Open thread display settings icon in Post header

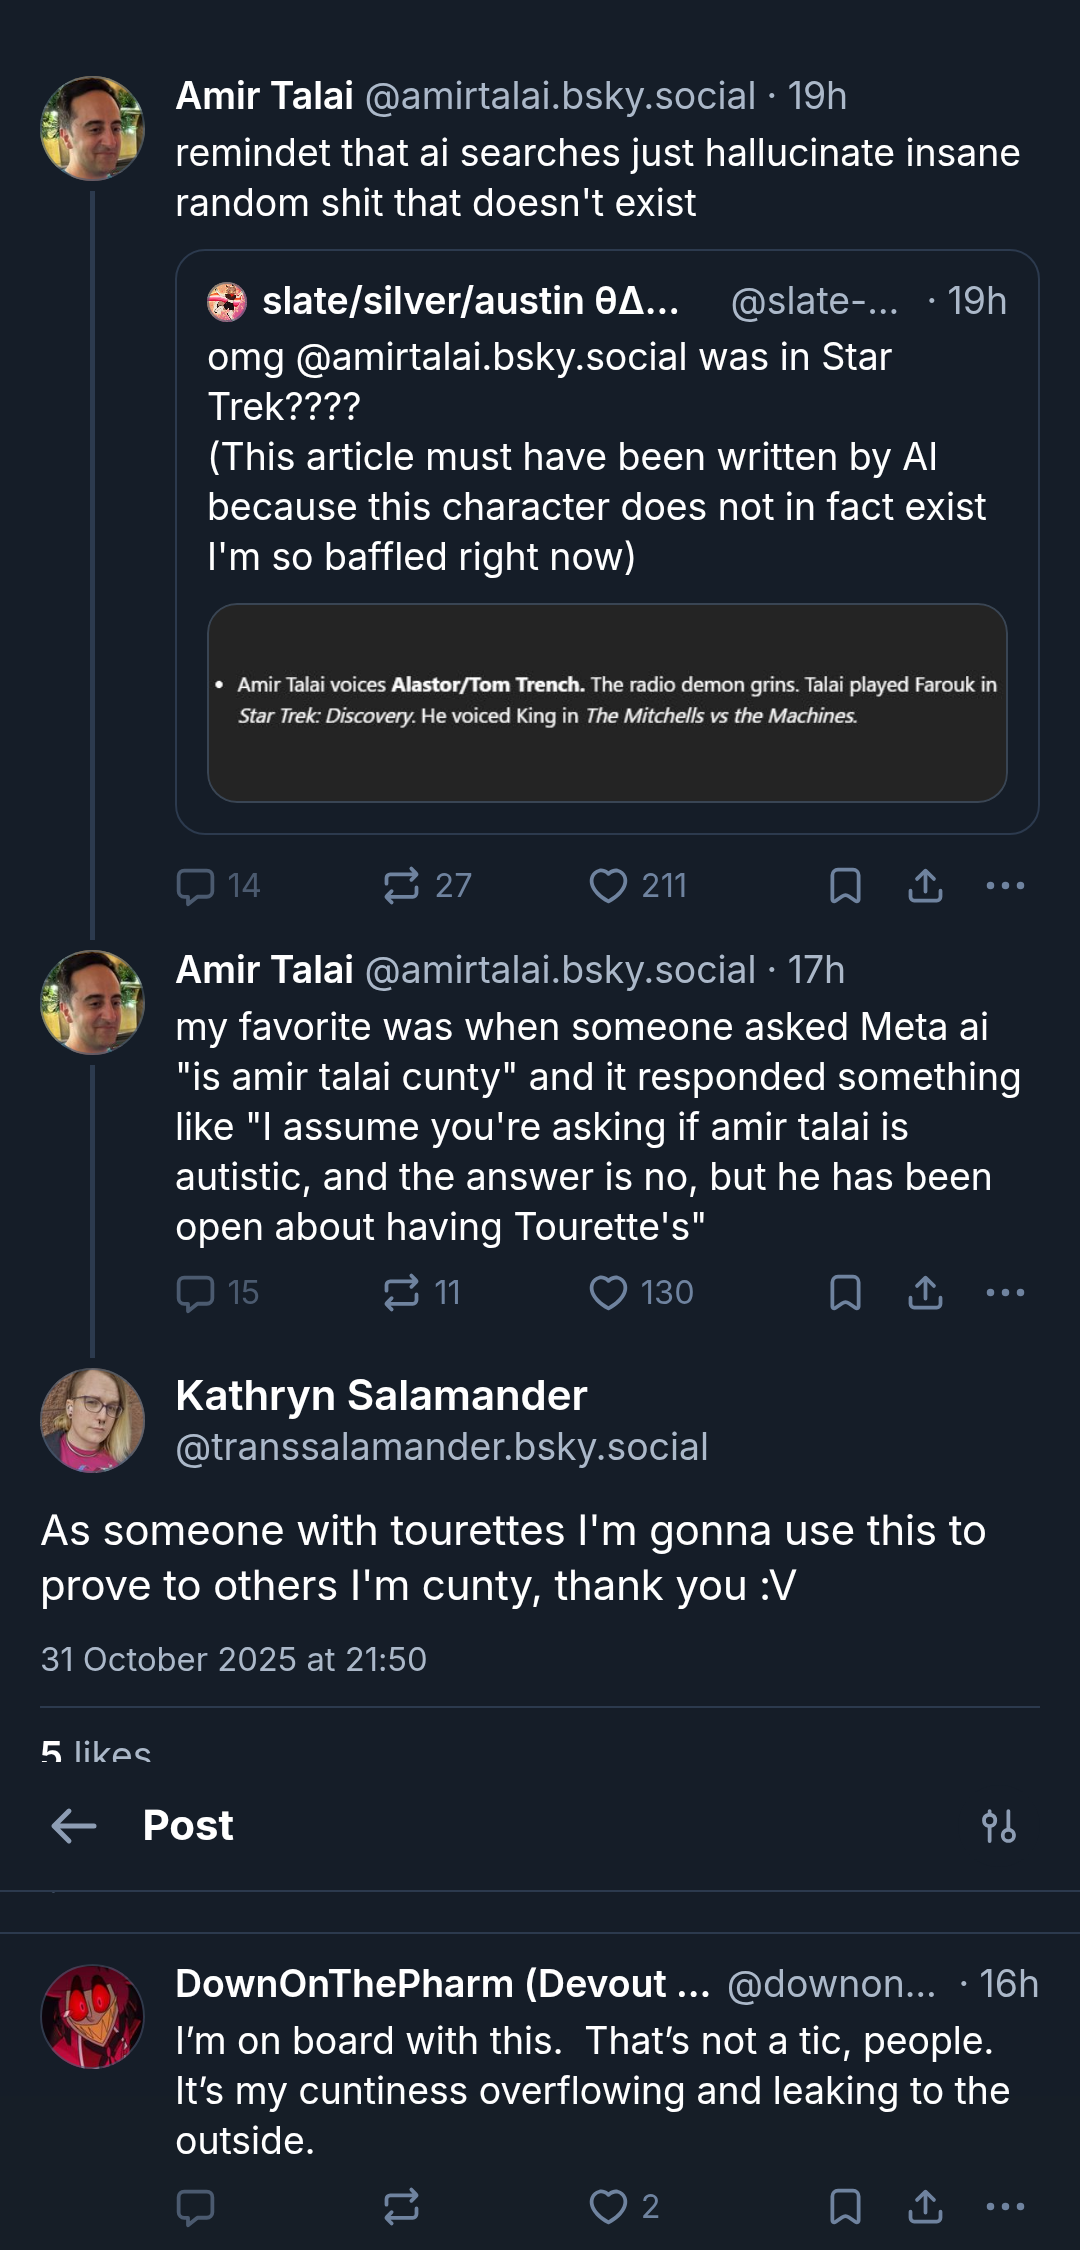(x=999, y=1826)
